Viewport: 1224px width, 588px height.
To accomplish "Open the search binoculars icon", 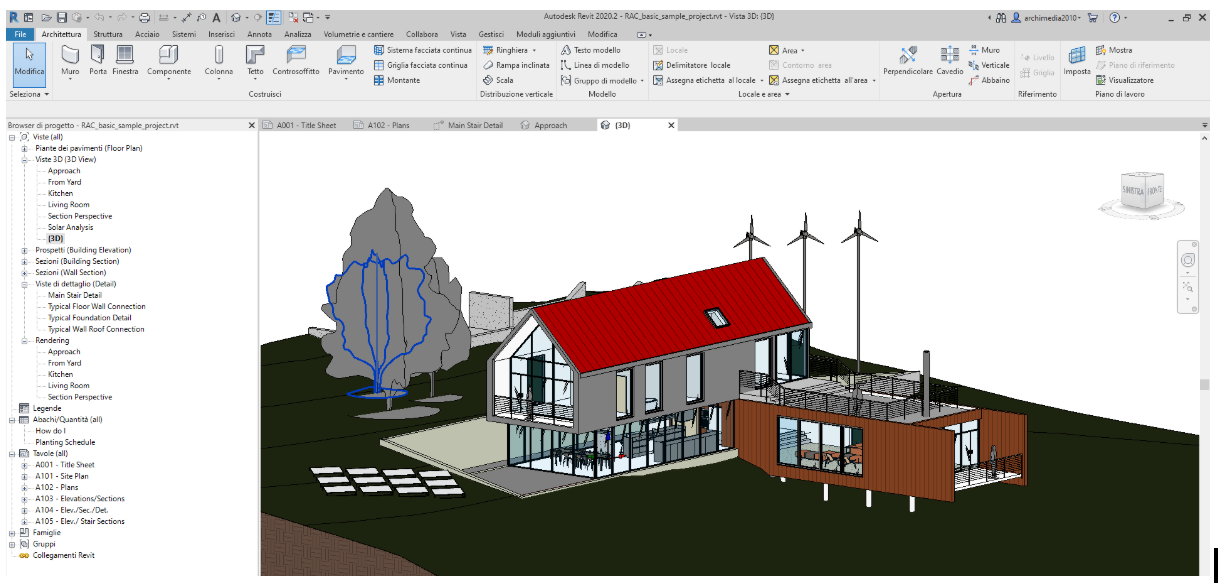I will pos(1000,18).
